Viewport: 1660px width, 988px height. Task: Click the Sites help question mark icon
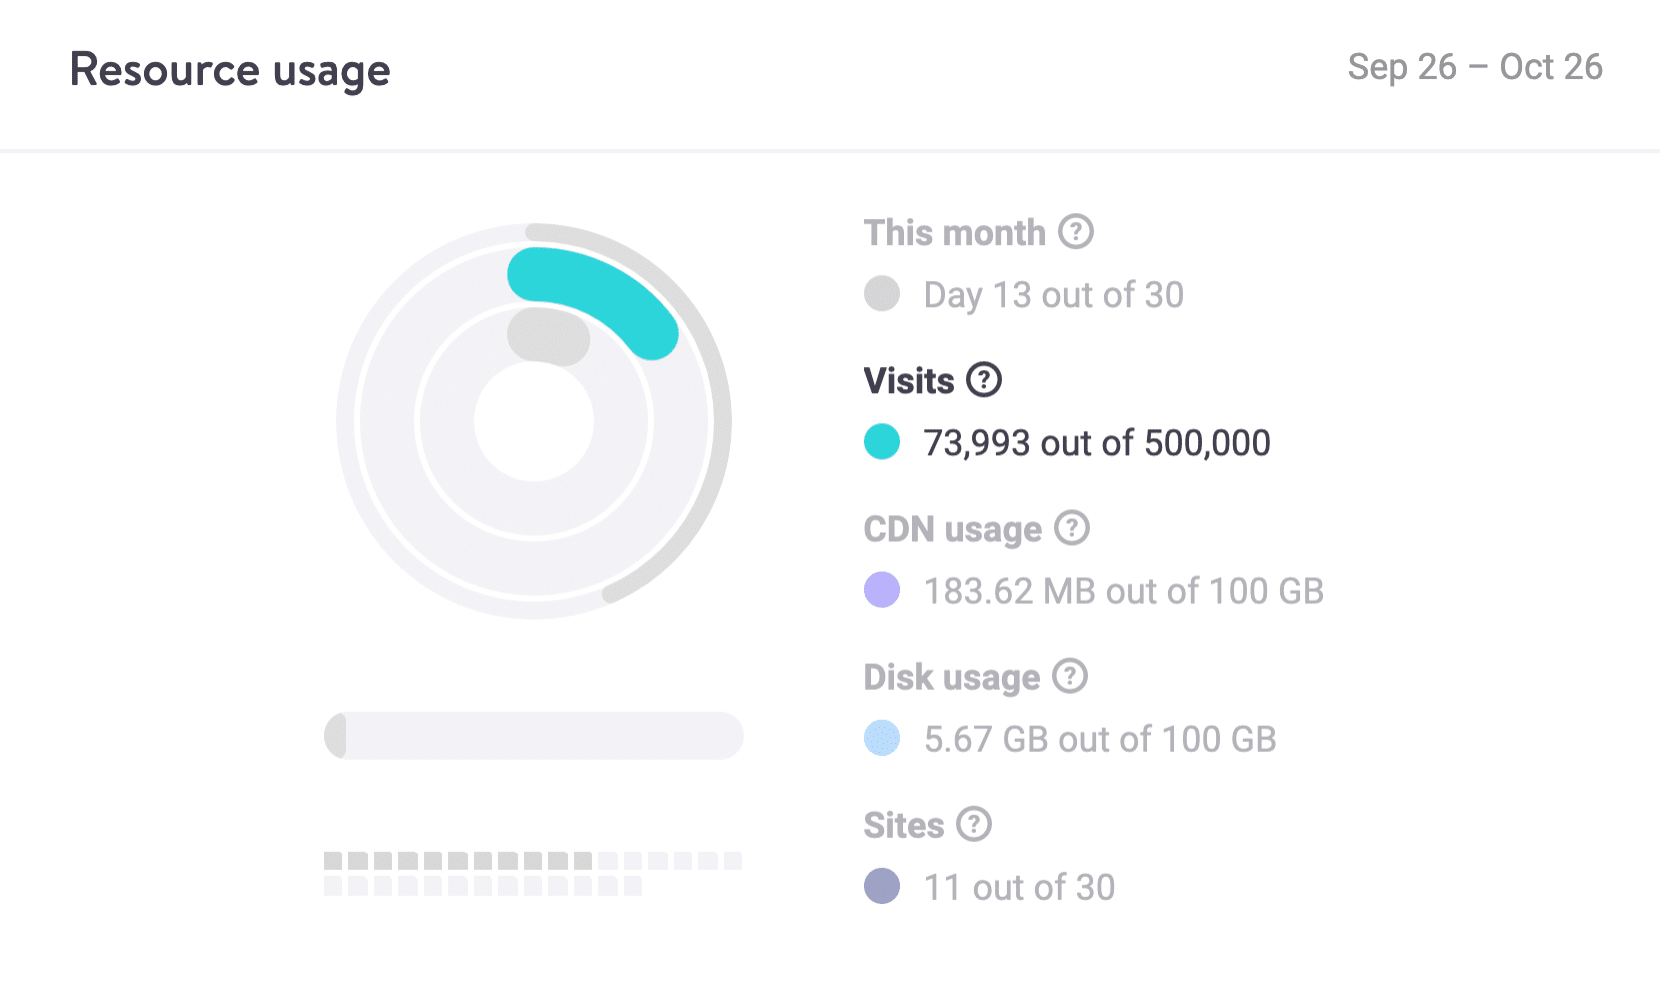pyautogui.click(x=974, y=824)
